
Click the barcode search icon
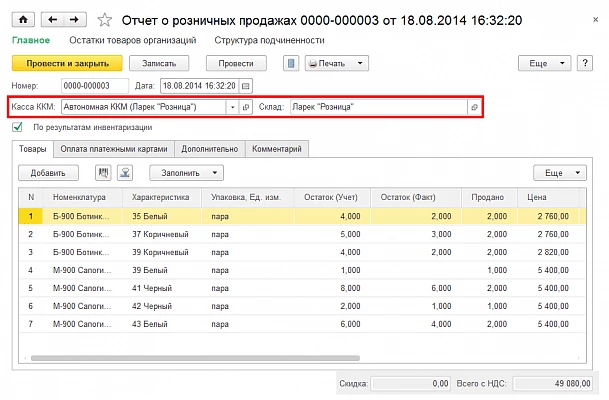pos(103,173)
